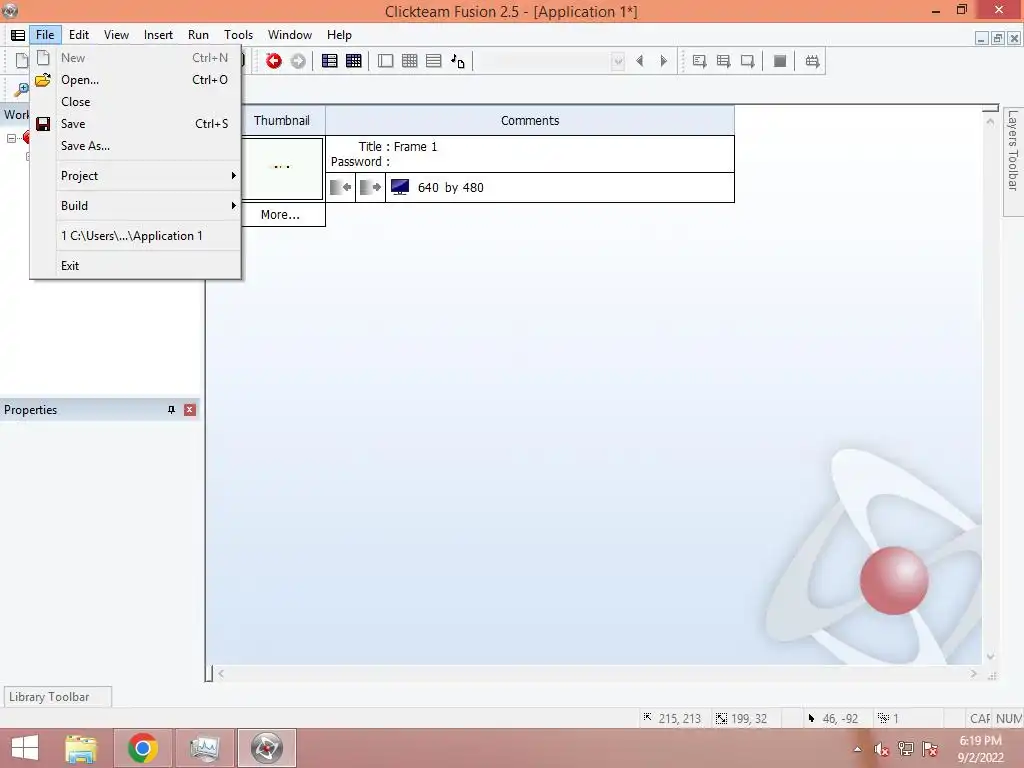The image size is (1024, 768).
Task: Click the Password : field text
Action: point(360,162)
